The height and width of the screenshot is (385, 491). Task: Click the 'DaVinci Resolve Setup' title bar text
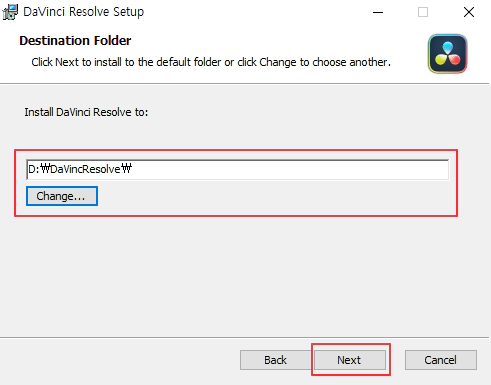click(84, 12)
